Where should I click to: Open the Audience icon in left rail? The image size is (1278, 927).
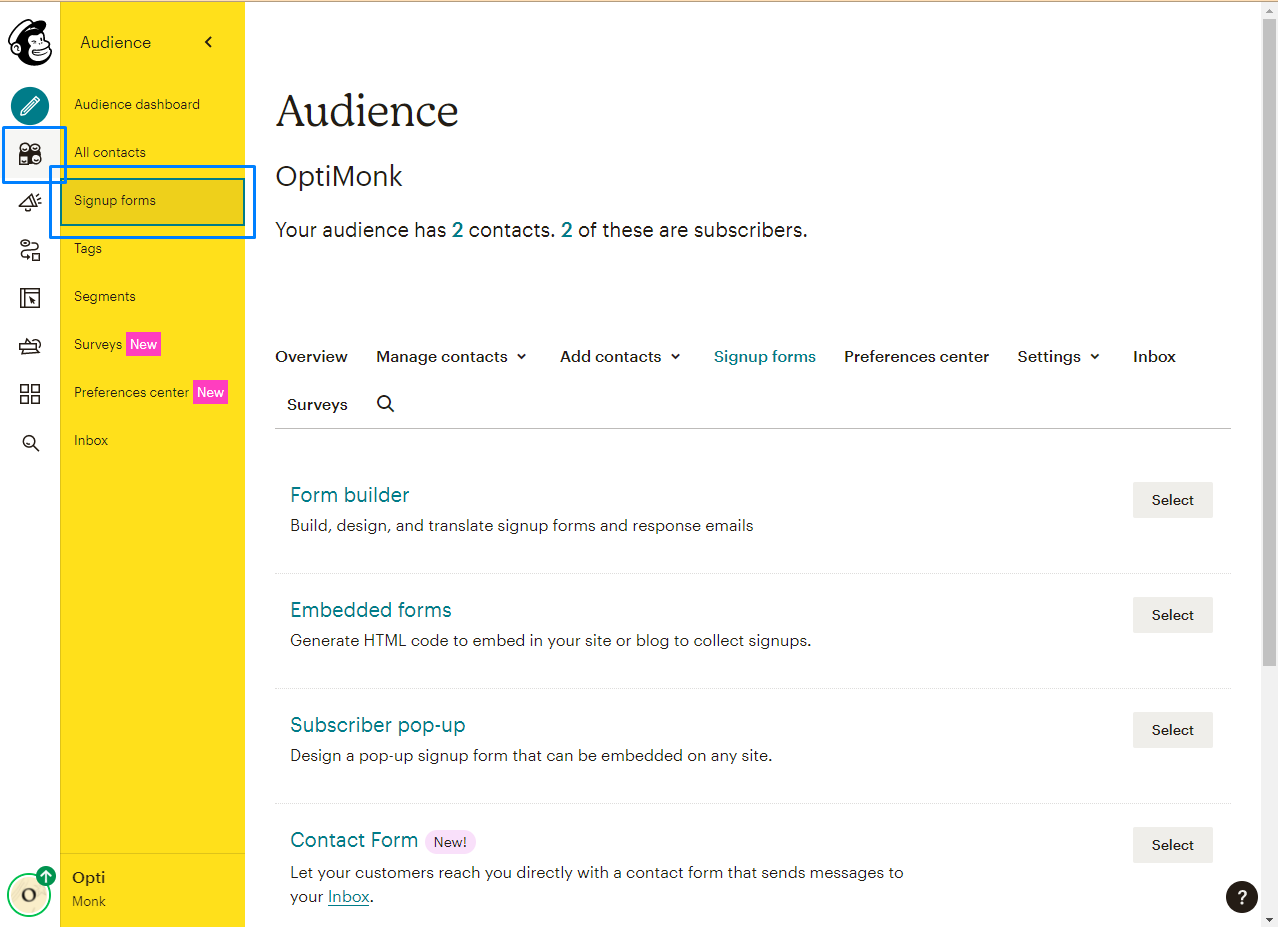click(30, 154)
